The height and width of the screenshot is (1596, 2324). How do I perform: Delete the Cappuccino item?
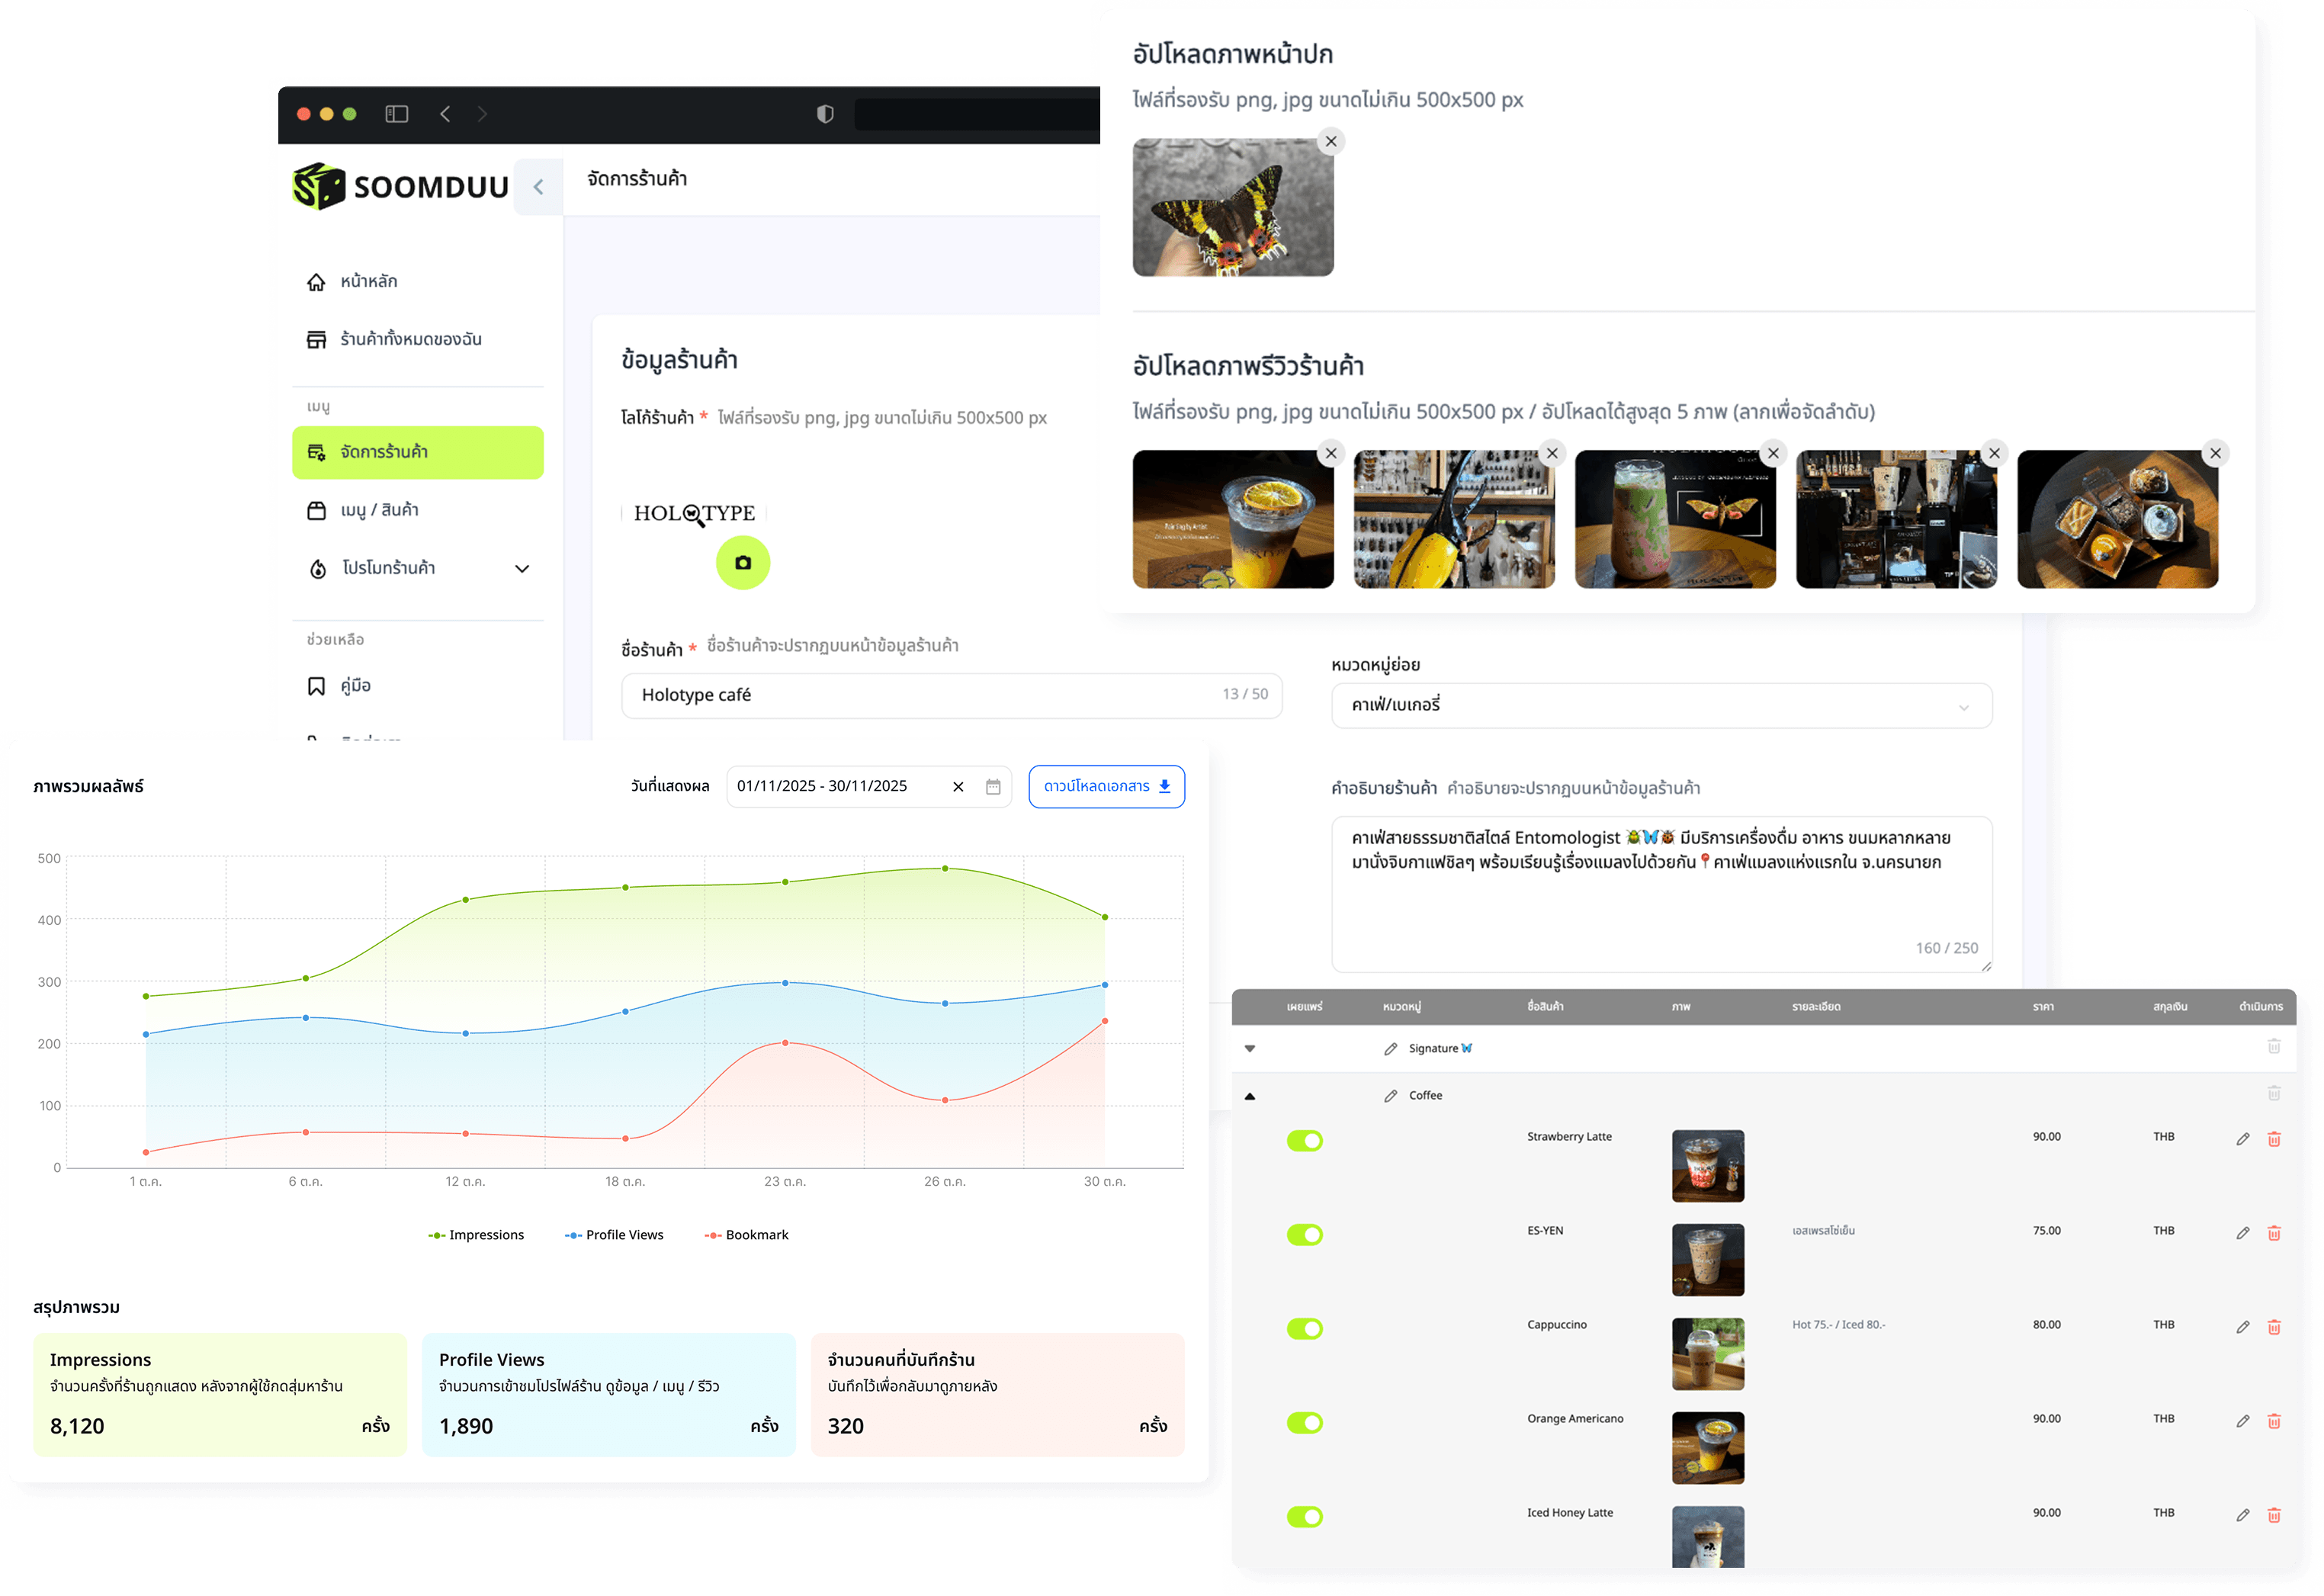tap(2273, 1327)
